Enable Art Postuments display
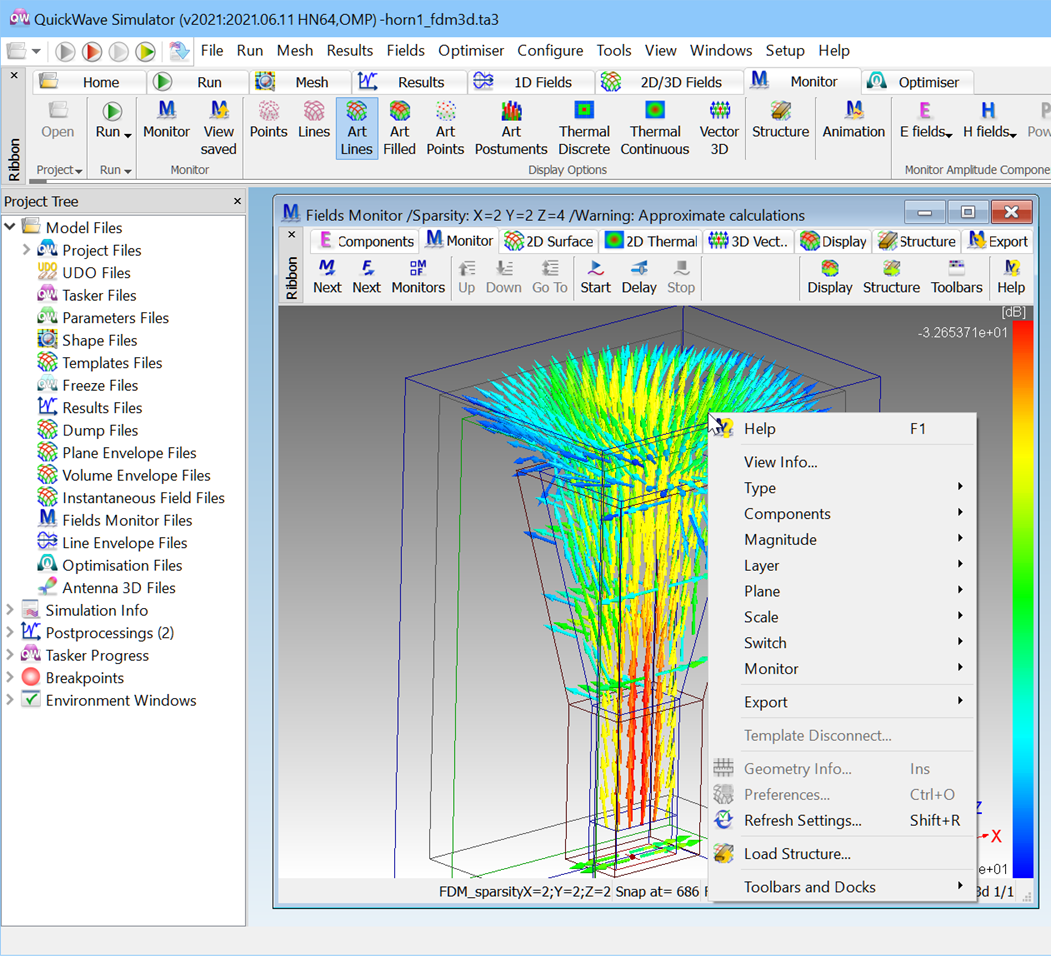Viewport: 1051px width, 956px height. tap(511, 128)
